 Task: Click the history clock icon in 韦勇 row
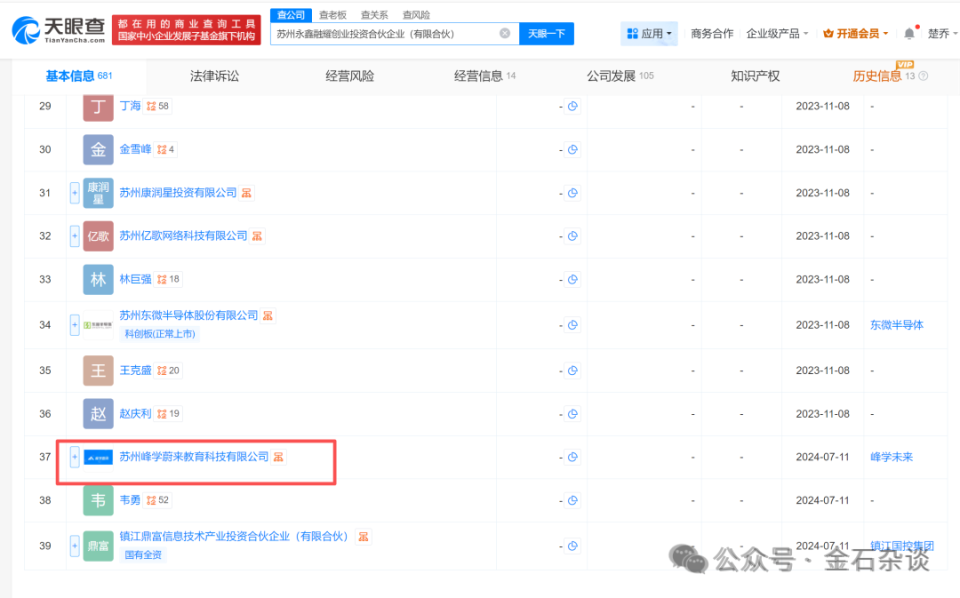pos(572,500)
